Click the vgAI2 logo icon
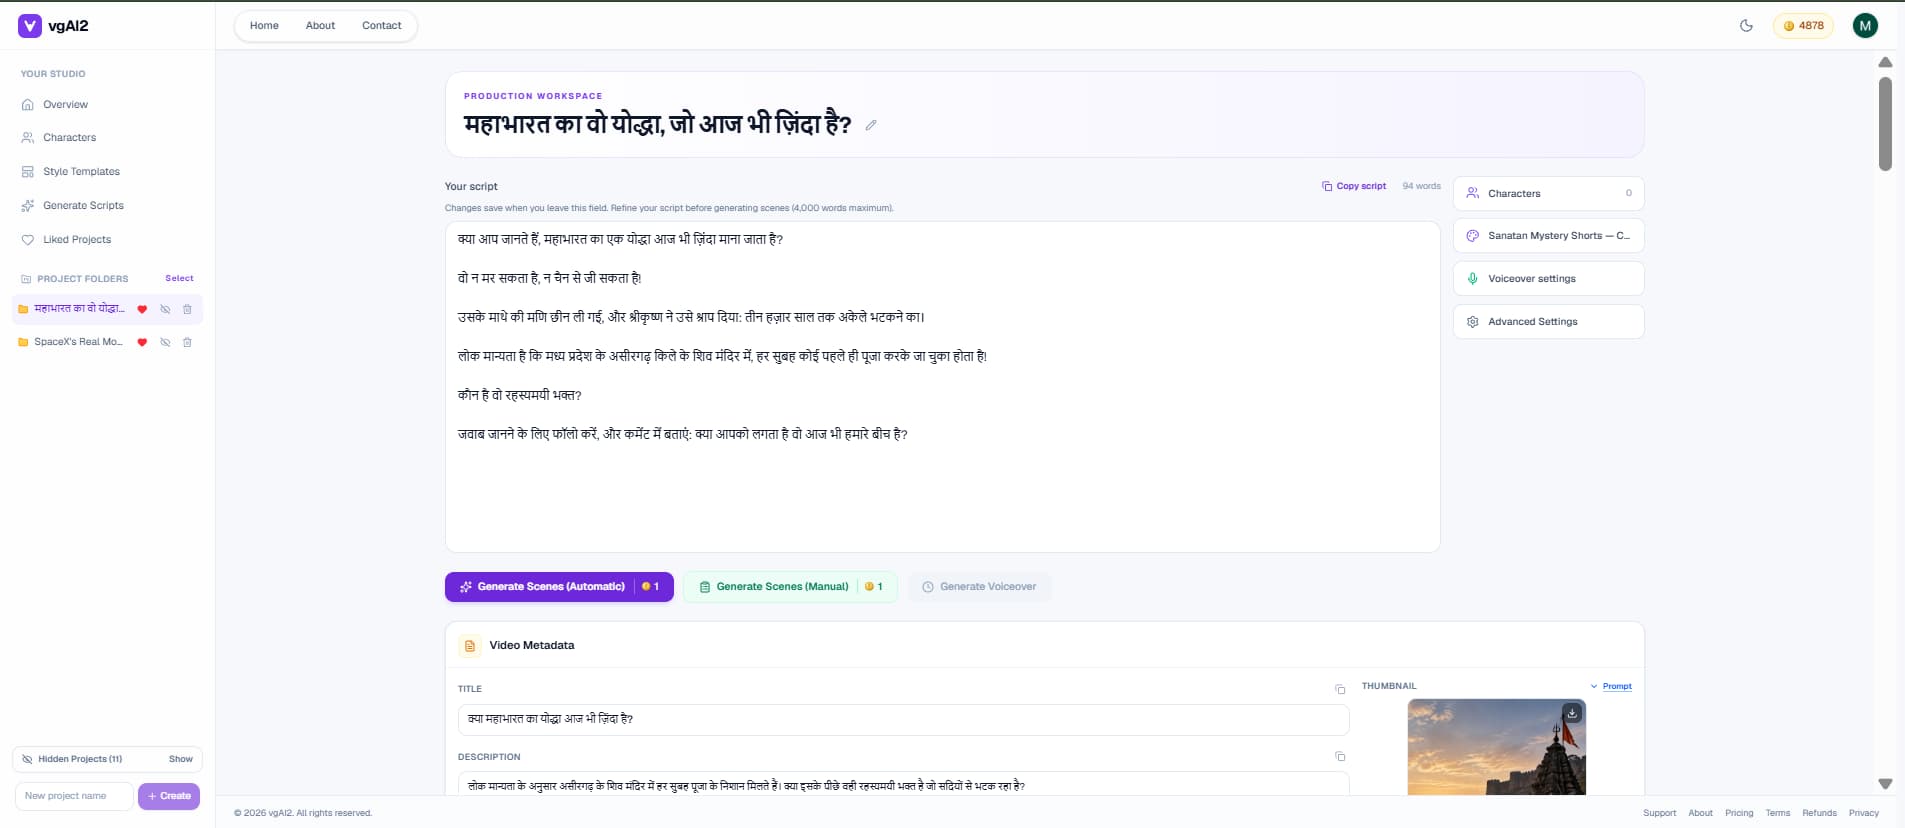 [x=30, y=26]
